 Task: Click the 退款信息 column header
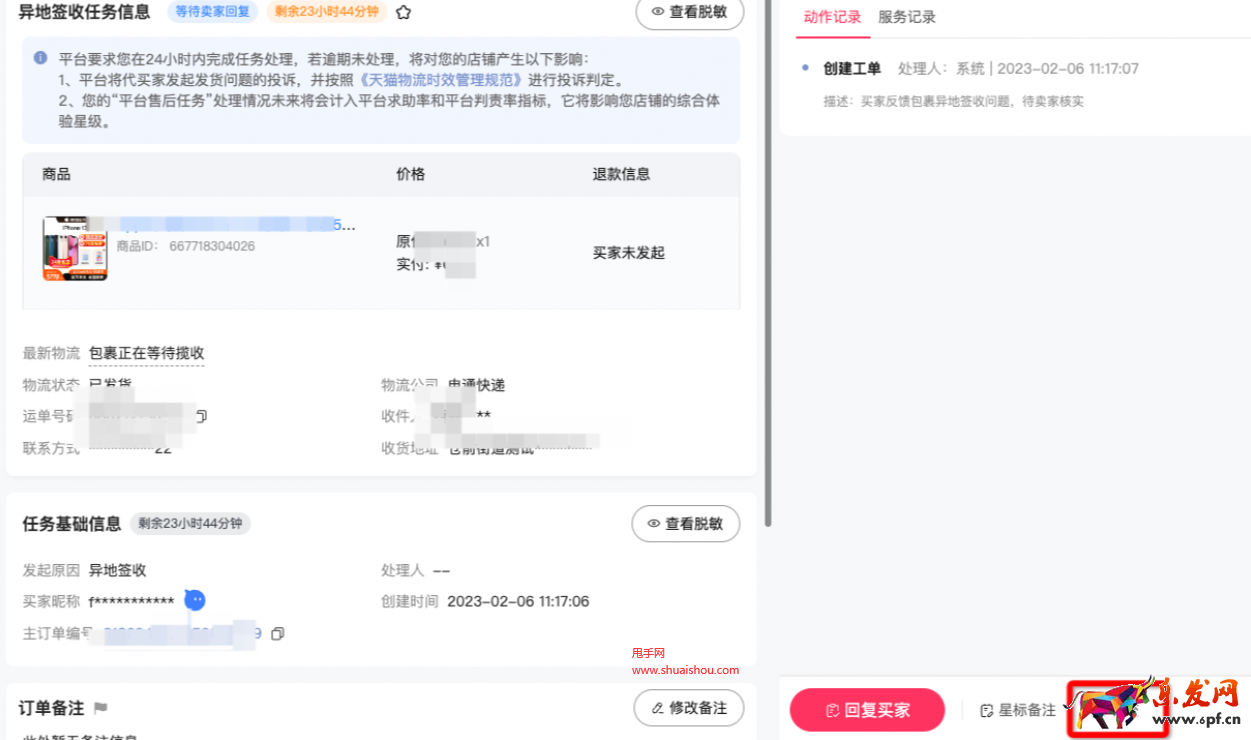(x=622, y=174)
